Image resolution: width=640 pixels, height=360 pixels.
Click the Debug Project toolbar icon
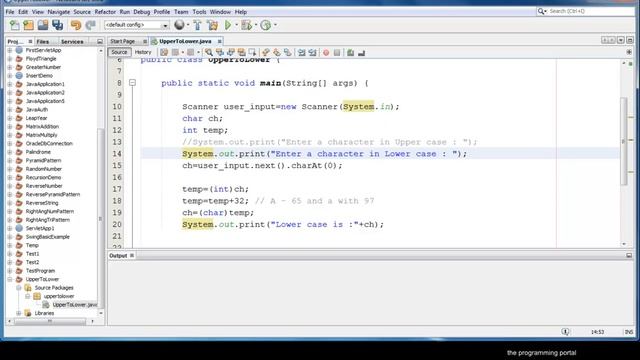(x=246, y=25)
